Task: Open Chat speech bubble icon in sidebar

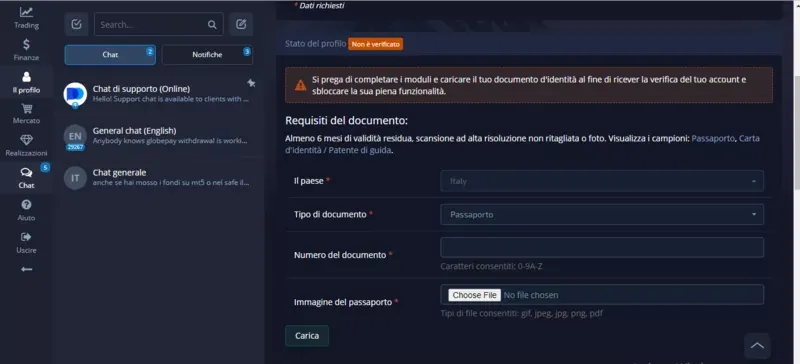Action: pos(26,173)
